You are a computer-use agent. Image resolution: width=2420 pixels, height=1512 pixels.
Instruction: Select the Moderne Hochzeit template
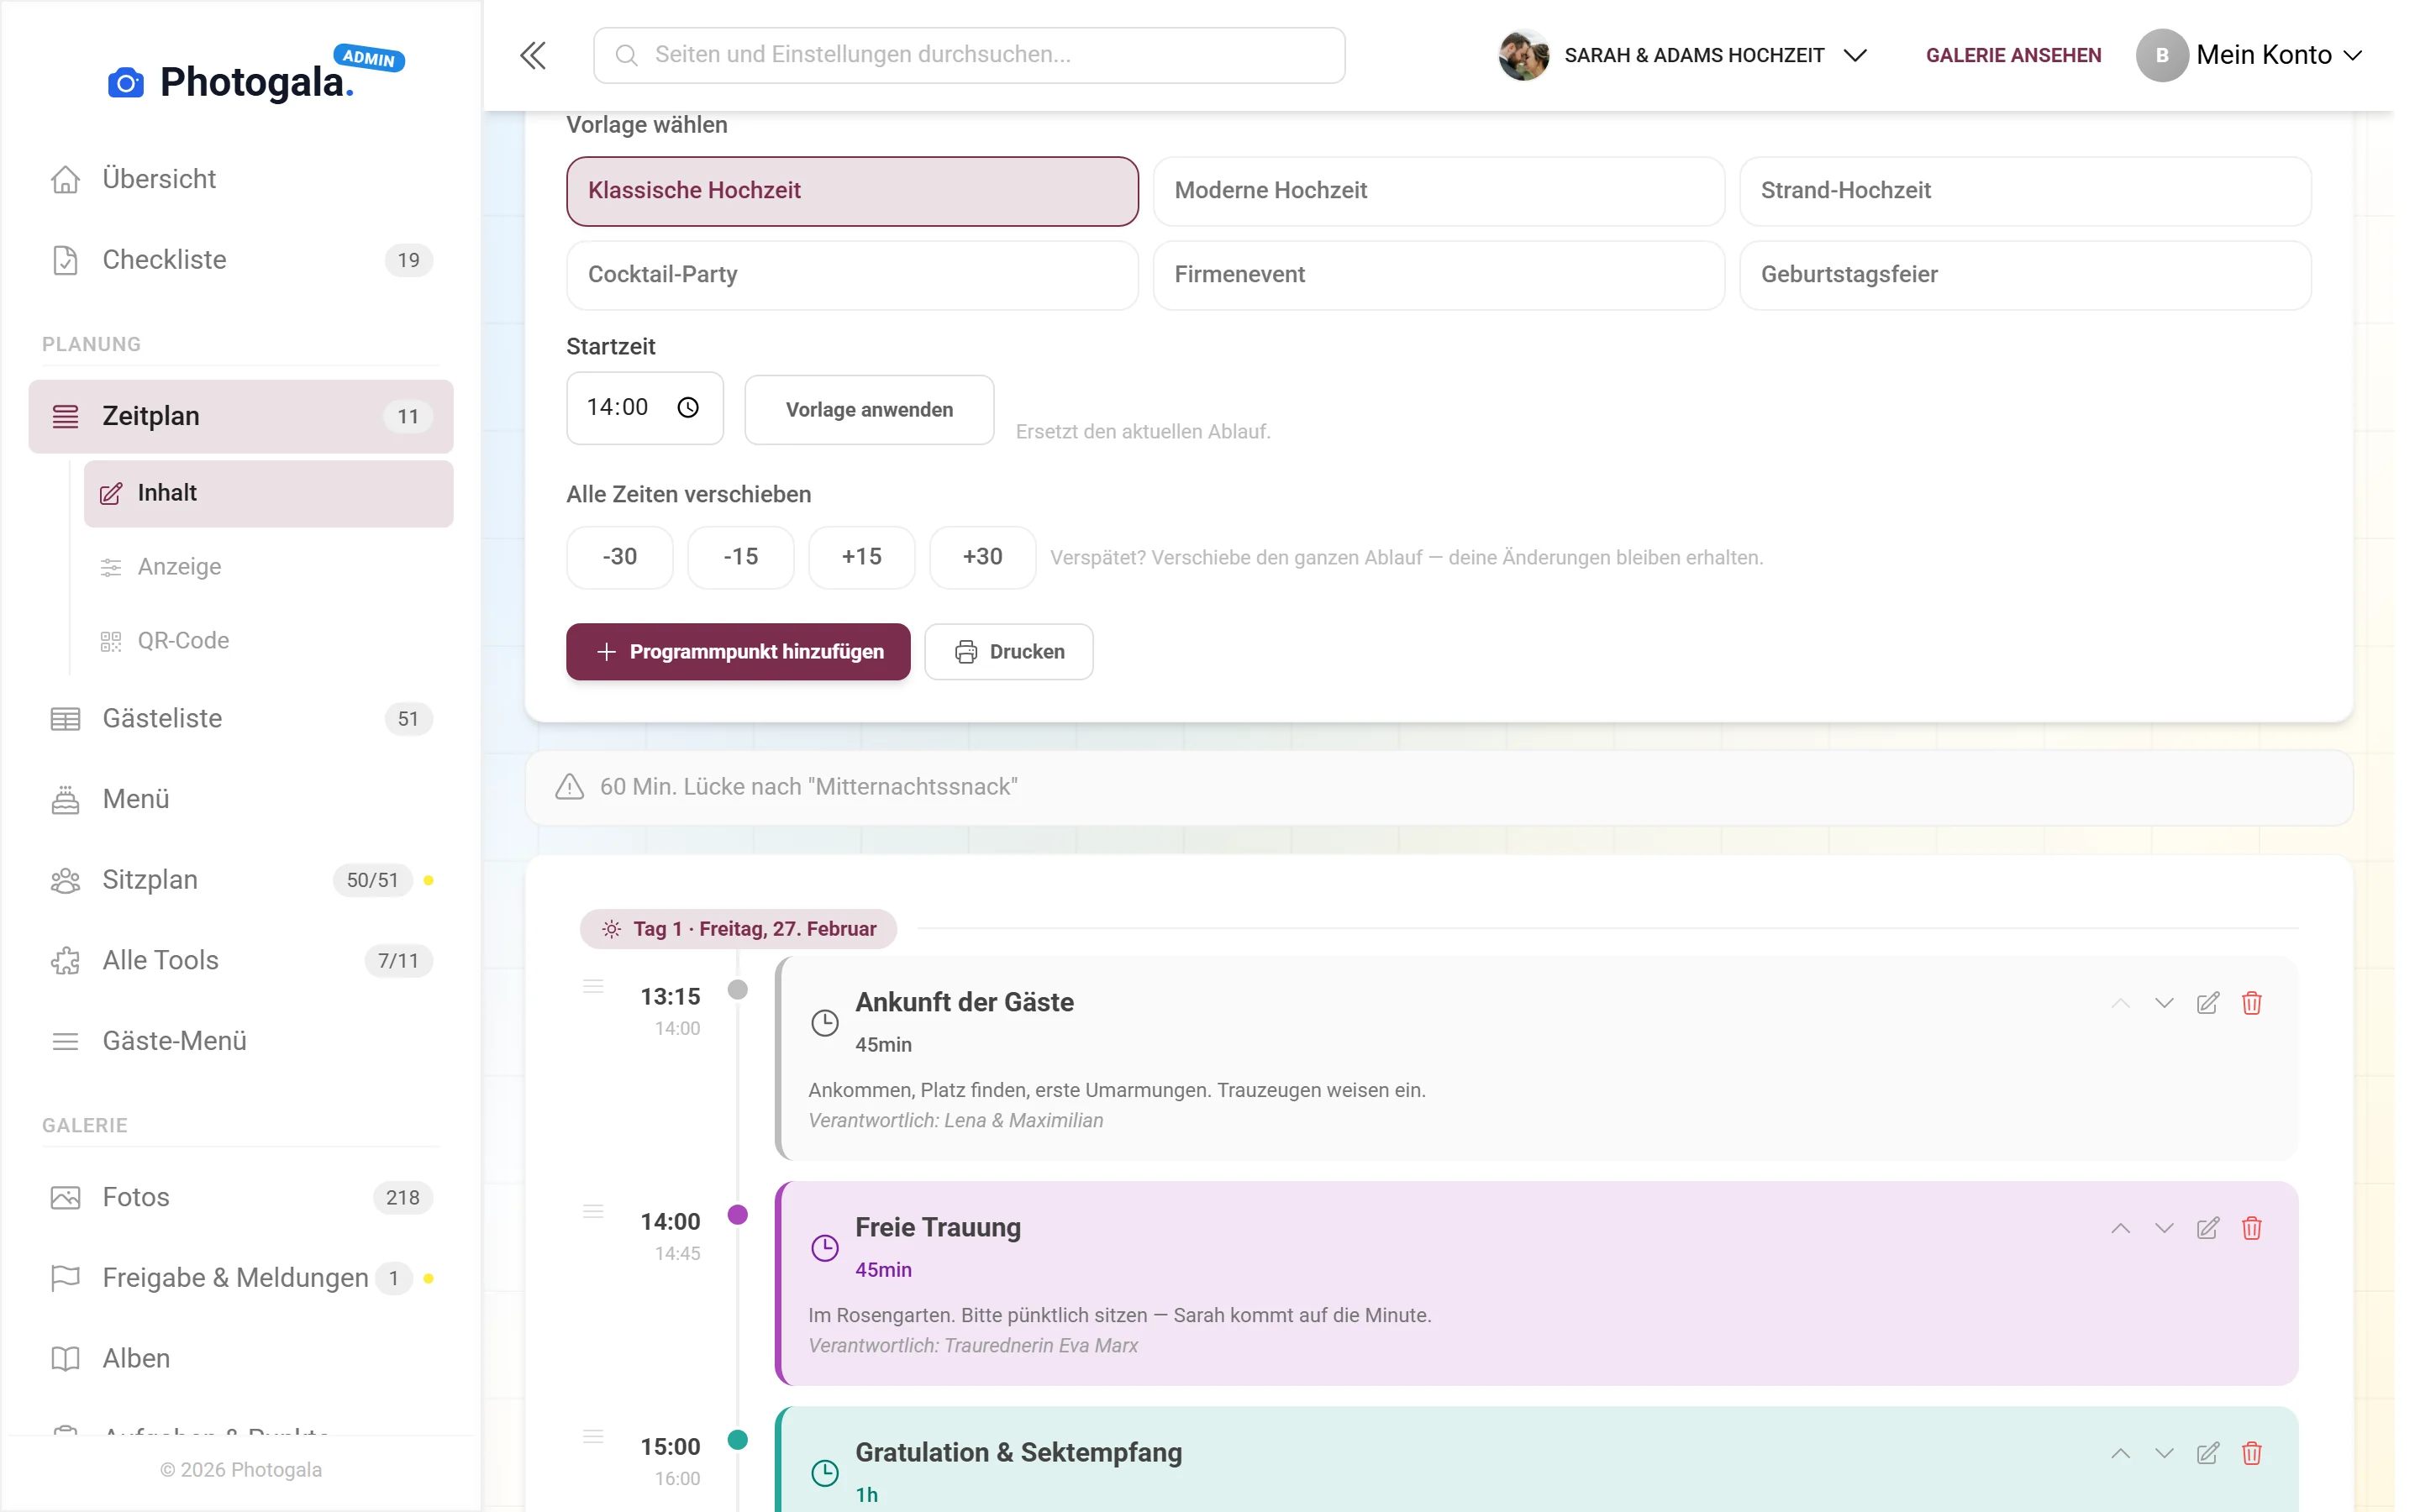click(x=1438, y=191)
